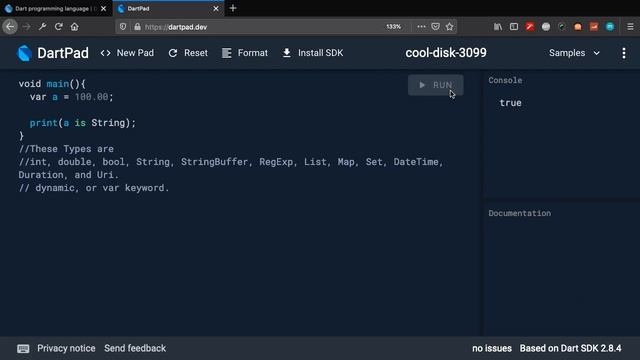The height and width of the screenshot is (360, 640).
Task: Click the cool-disk-3099 pad title
Action: pyautogui.click(x=446, y=53)
